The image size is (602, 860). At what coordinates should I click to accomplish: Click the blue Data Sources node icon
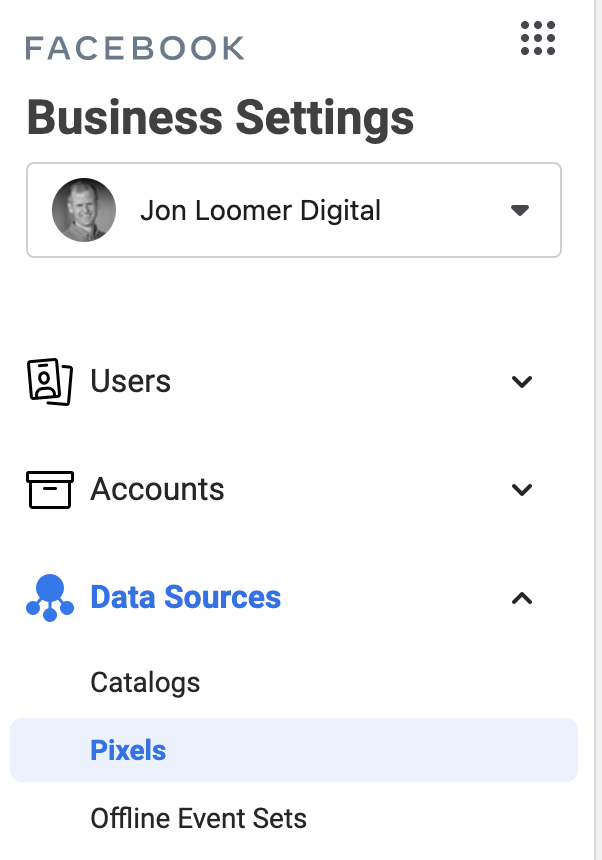50,598
